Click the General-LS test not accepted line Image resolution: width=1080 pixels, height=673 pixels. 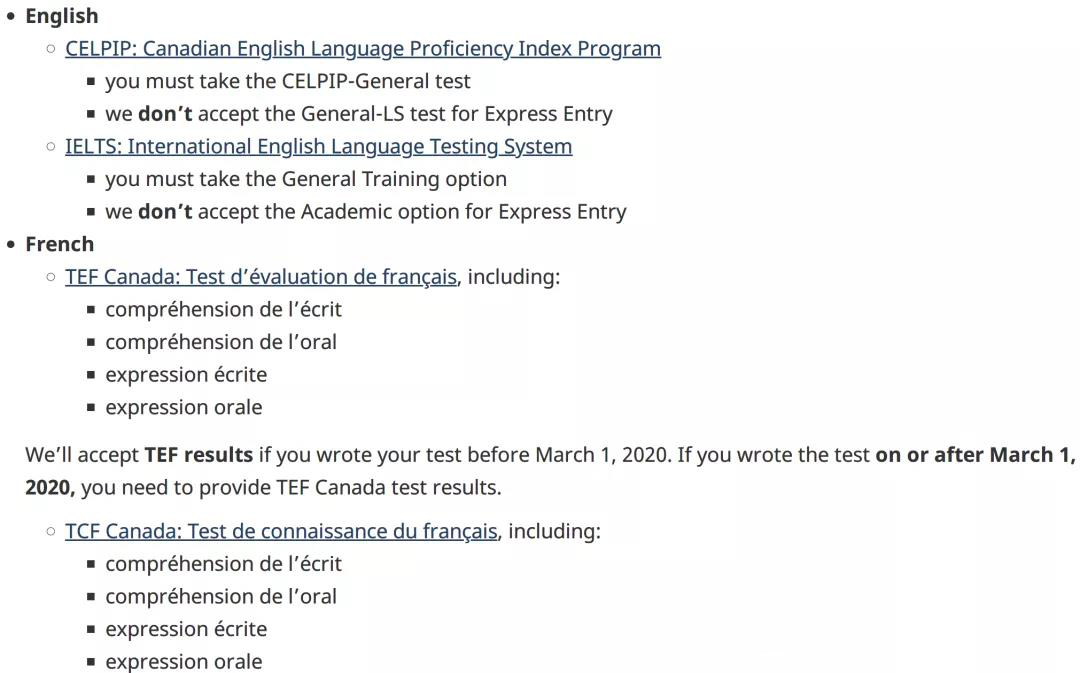coord(359,114)
